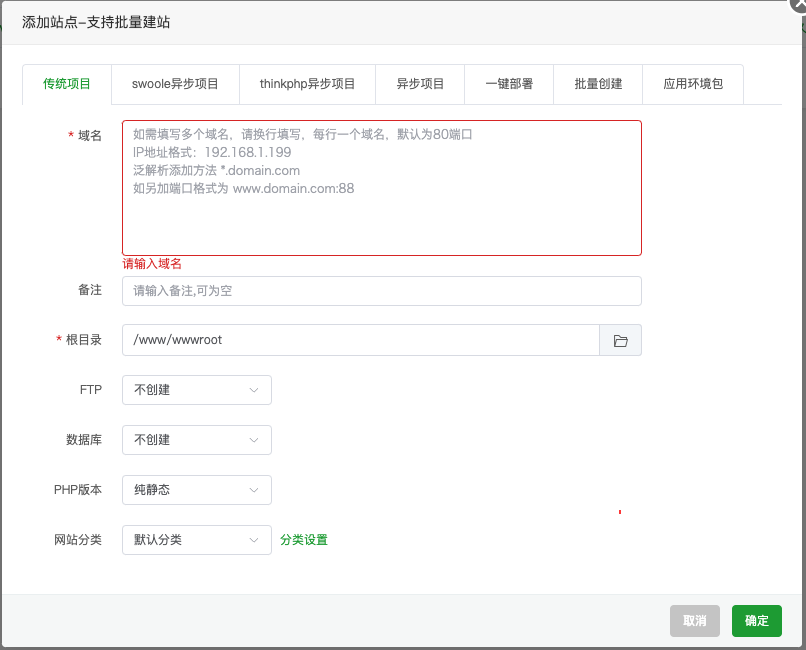Viewport: 806px width, 650px height.
Task: Click the 分类设置 link
Action: [304, 540]
